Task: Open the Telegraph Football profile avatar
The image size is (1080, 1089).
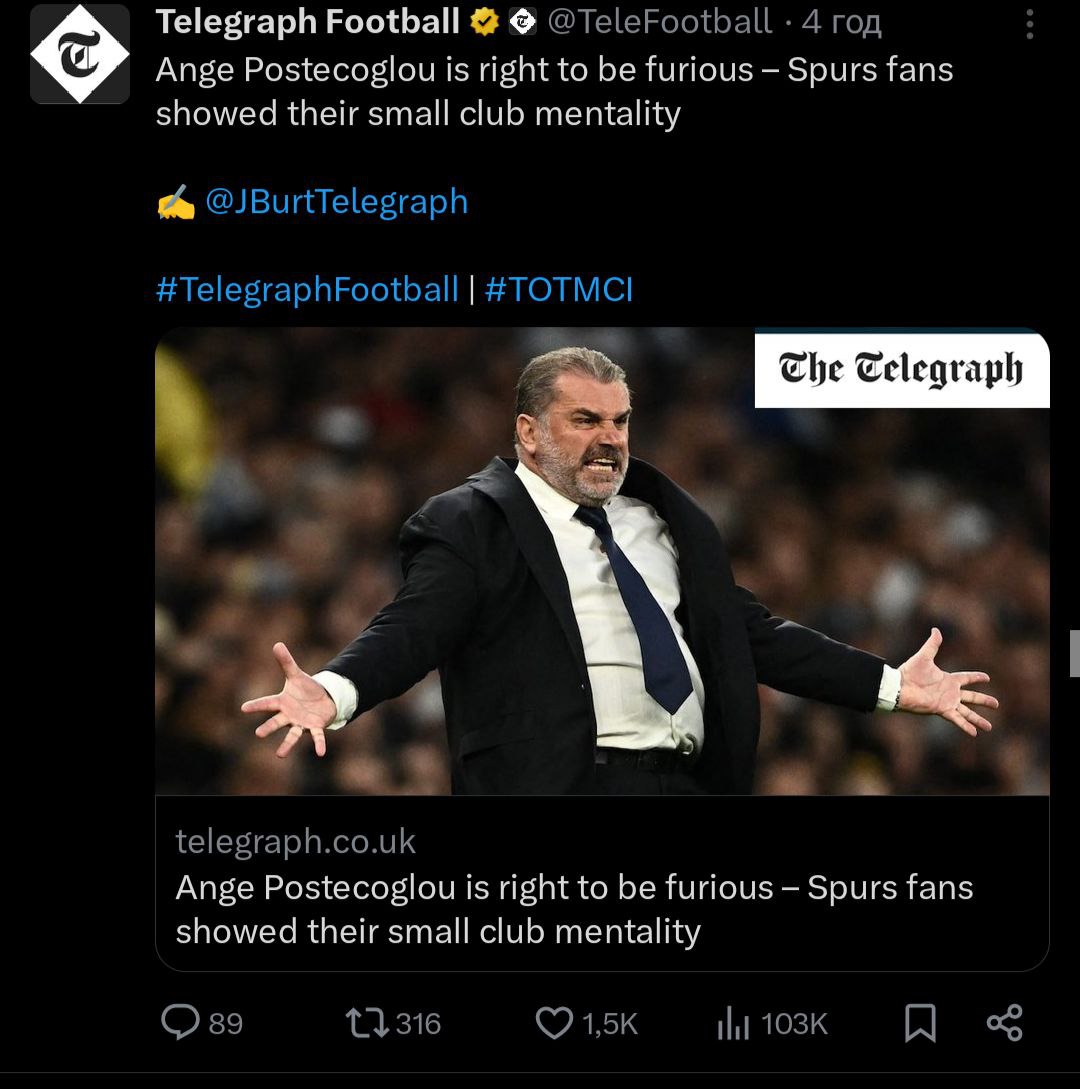Action: tap(80, 54)
